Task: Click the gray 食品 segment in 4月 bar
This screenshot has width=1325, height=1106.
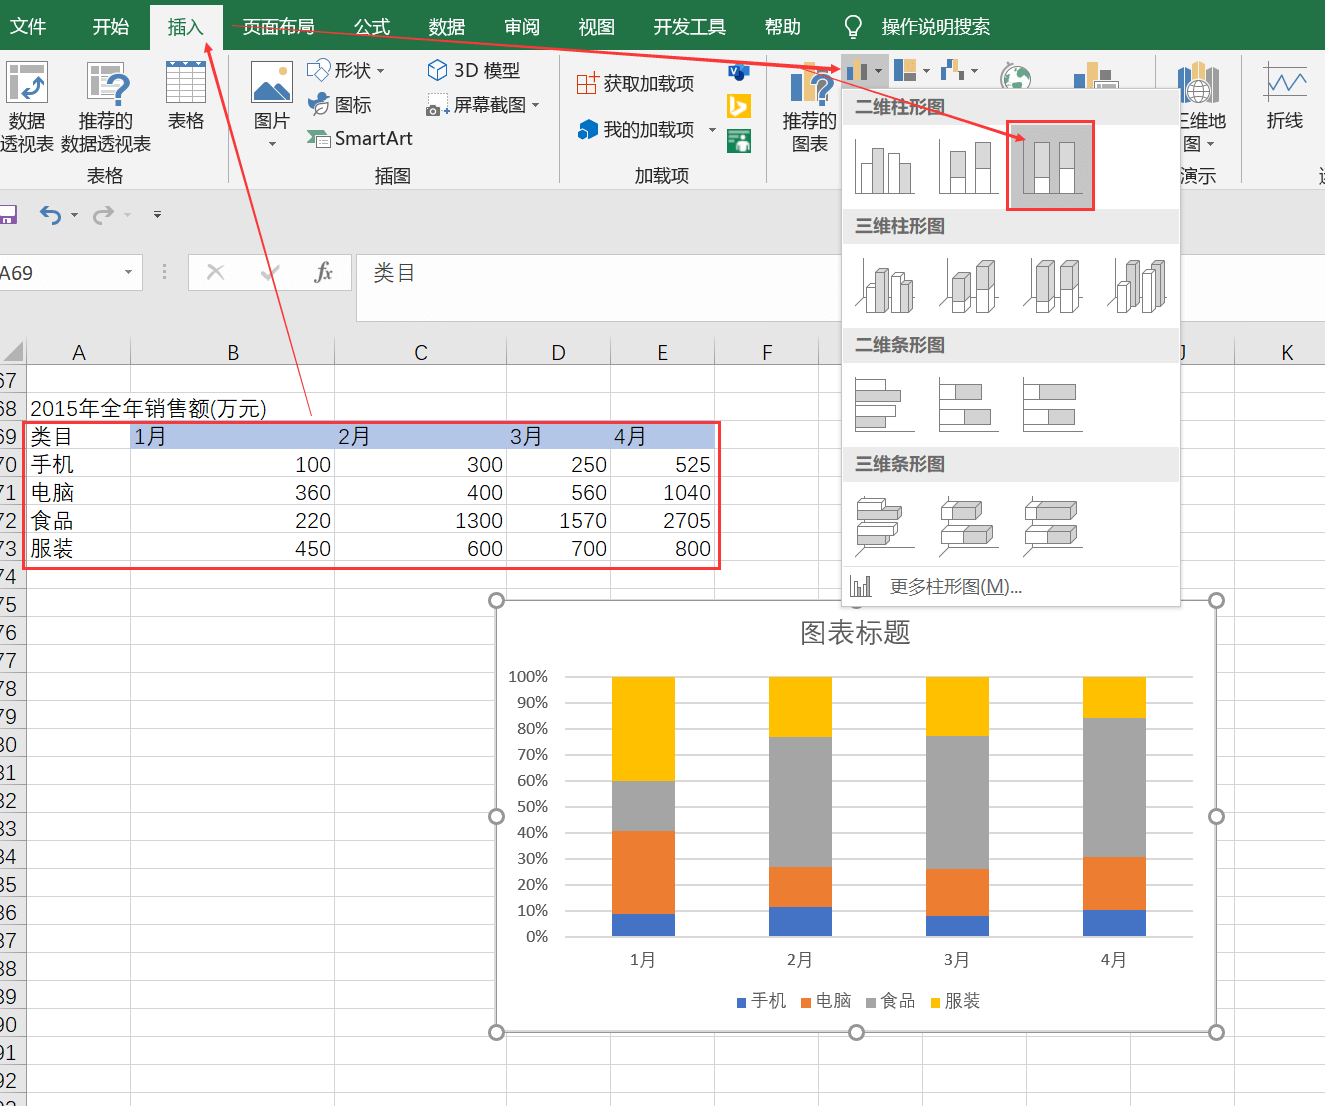Action: 1114,787
